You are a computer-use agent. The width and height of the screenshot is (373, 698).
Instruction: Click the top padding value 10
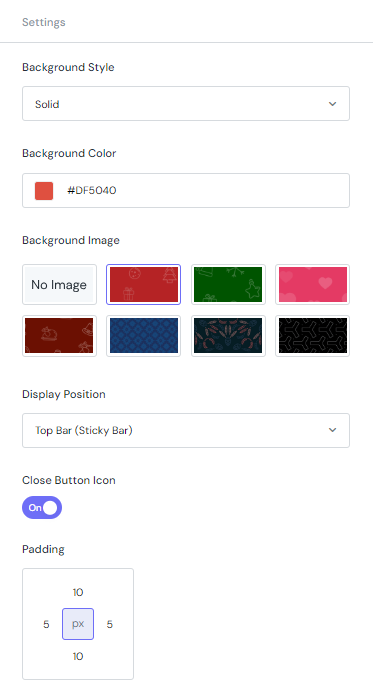click(x=78, y=592)
